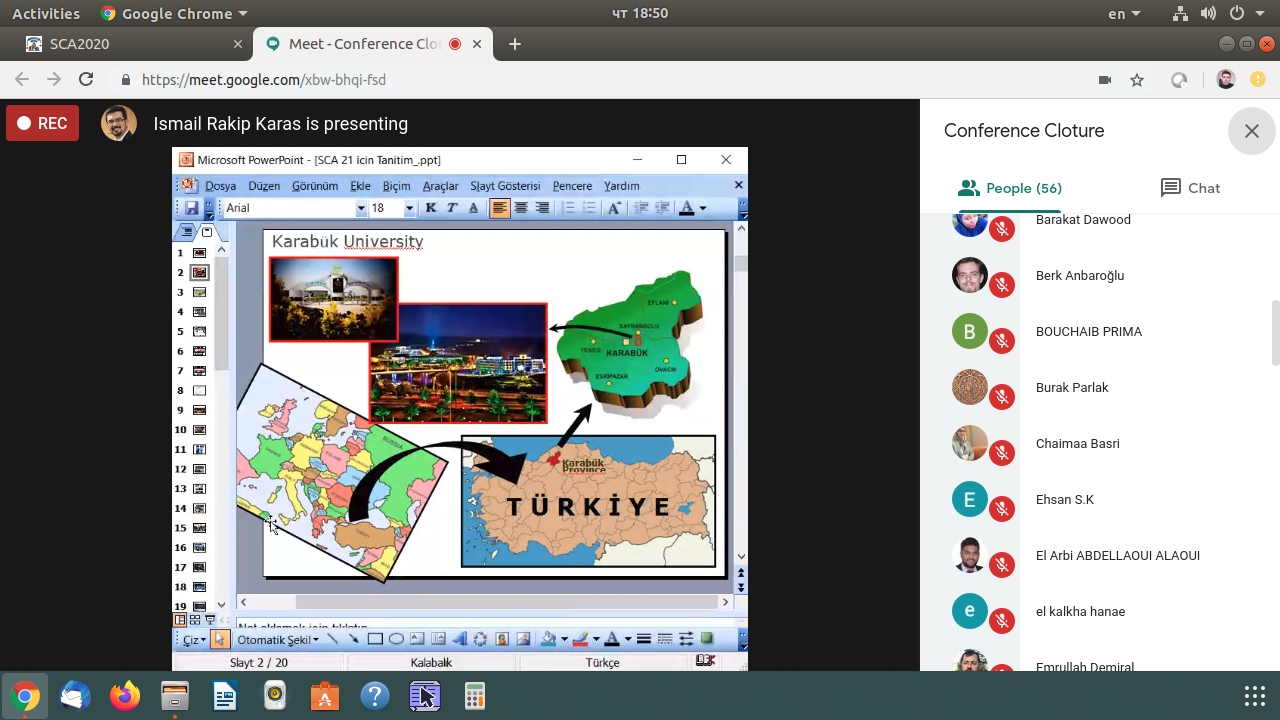Launch Firefox from the dock
This screenshot has height=720, width=1280.
125,696
